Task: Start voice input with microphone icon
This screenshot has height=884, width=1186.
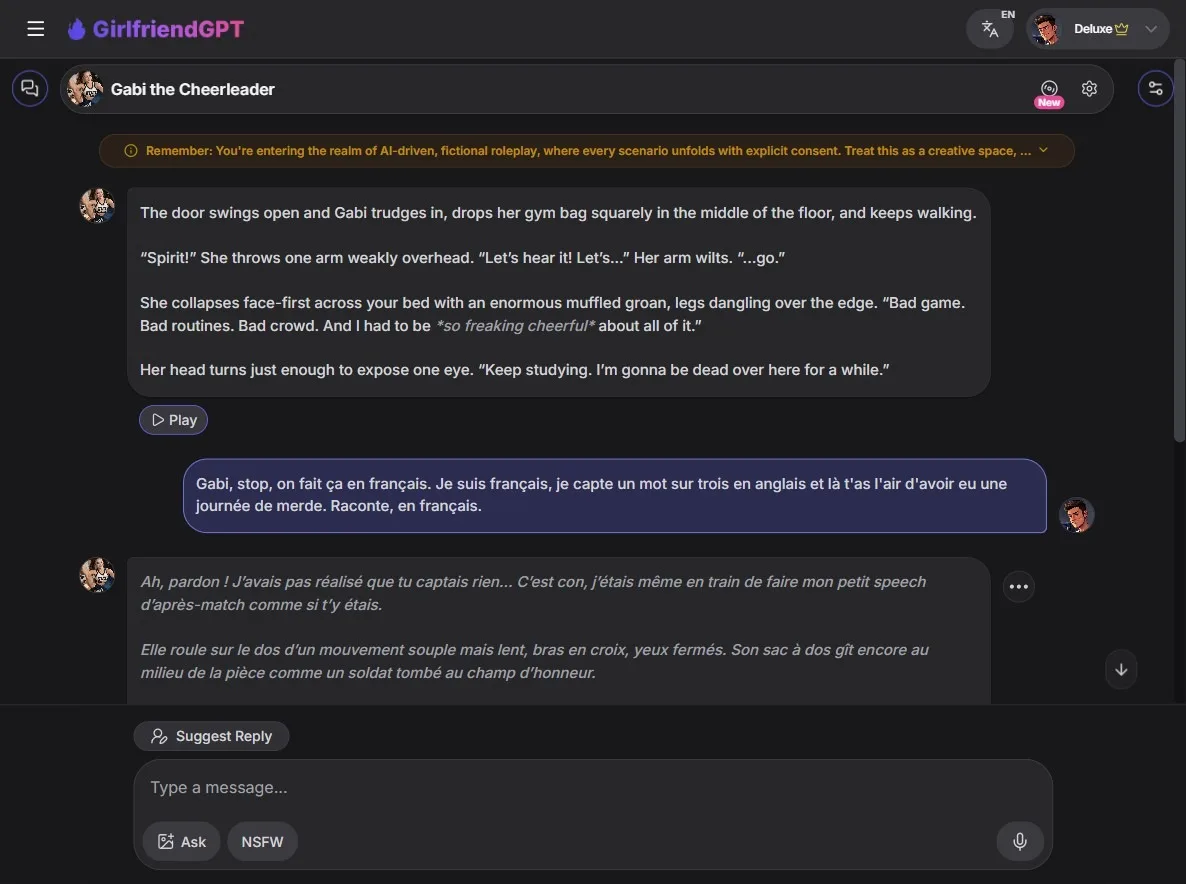Action: click(1020, 841)
